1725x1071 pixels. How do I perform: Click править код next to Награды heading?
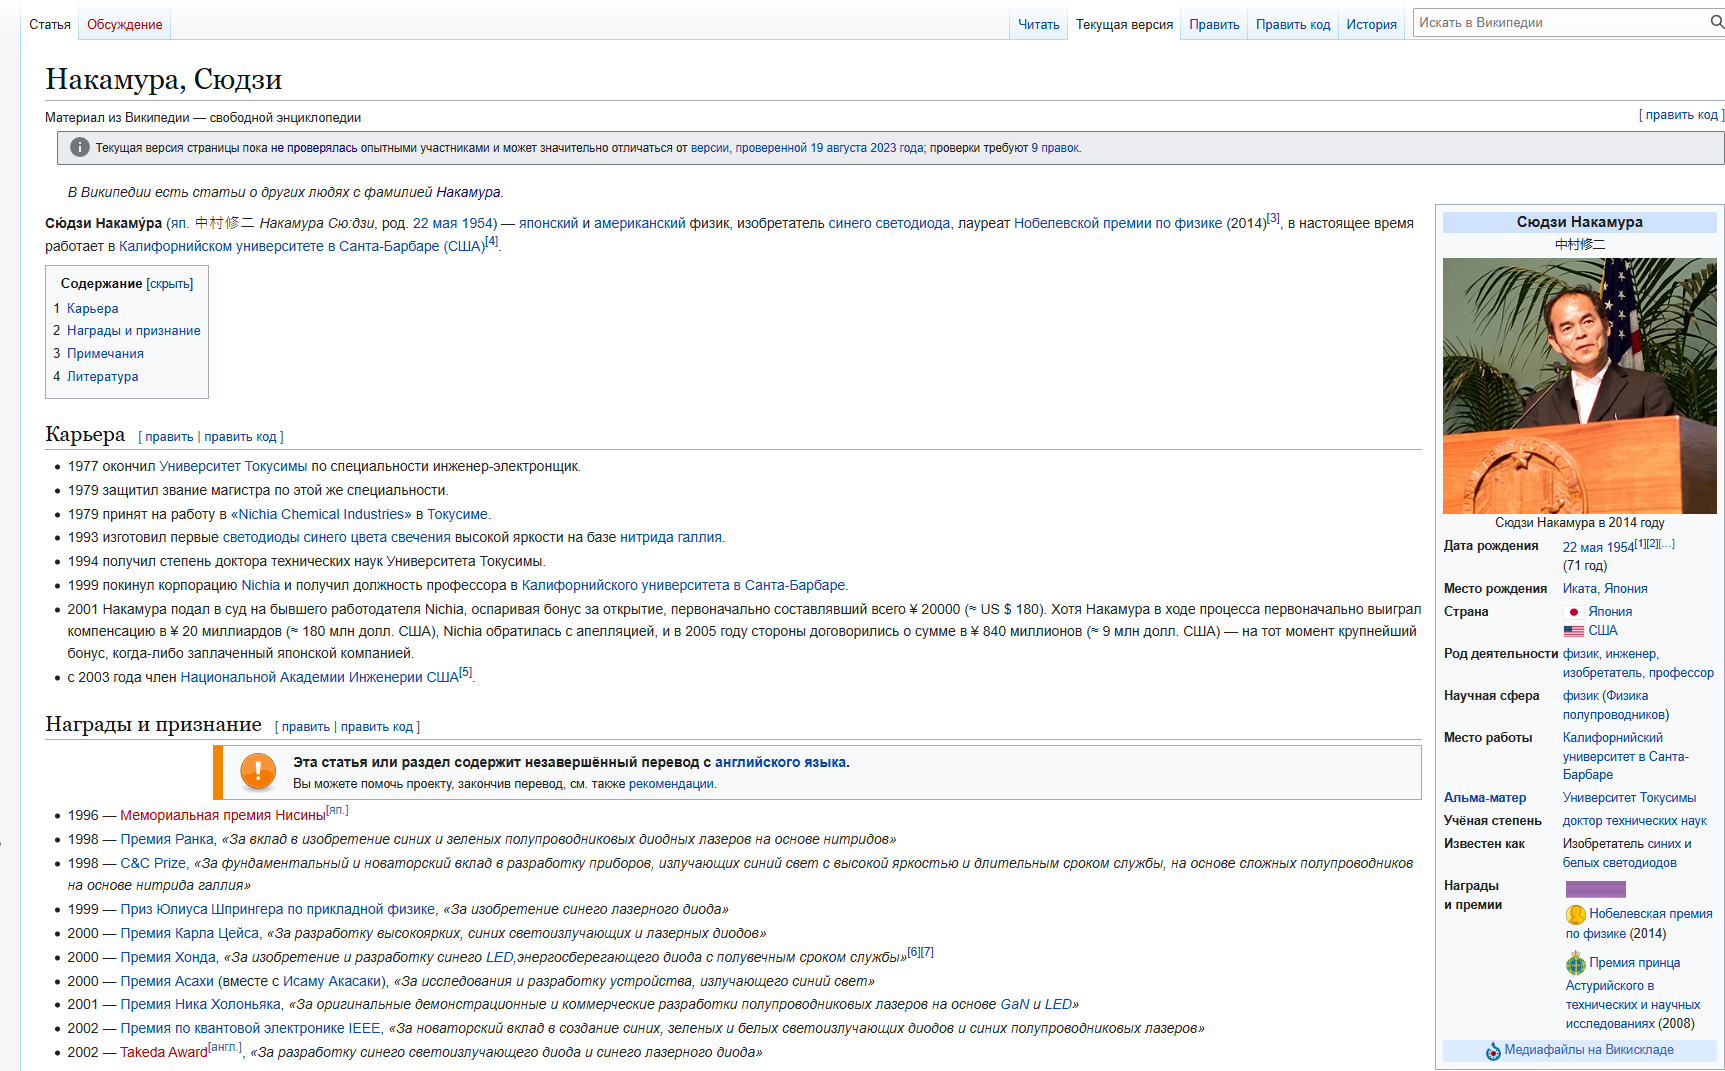377,727
